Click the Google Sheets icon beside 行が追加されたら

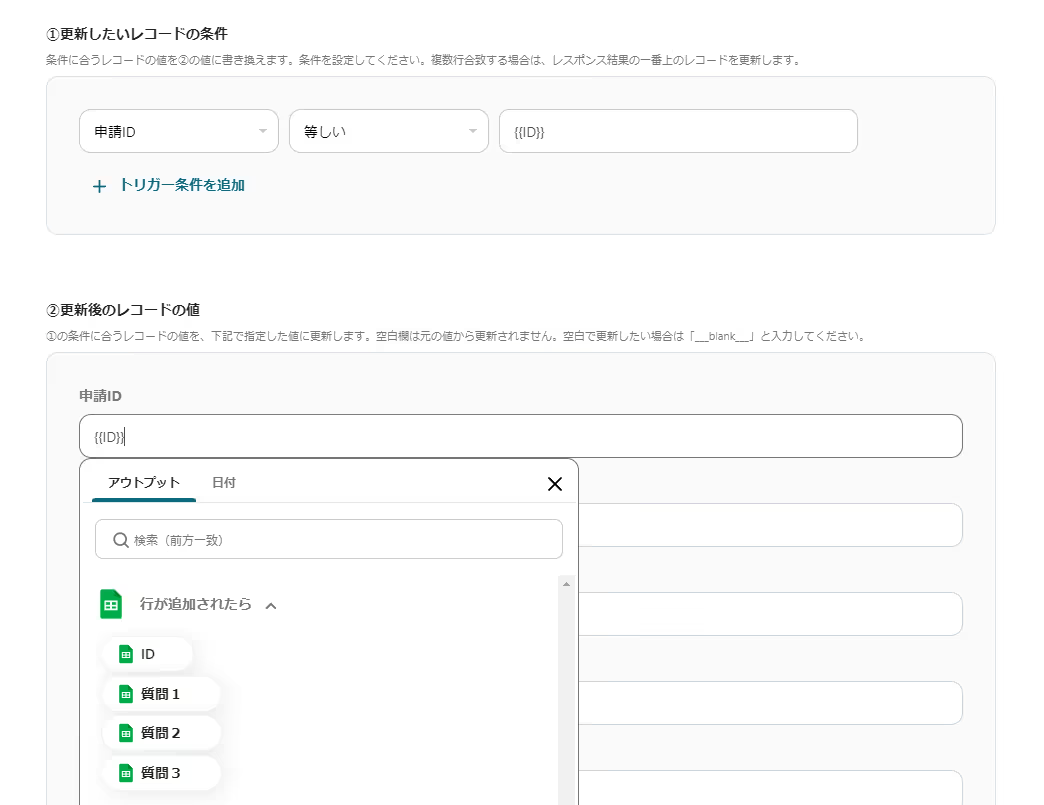[111, 604]
